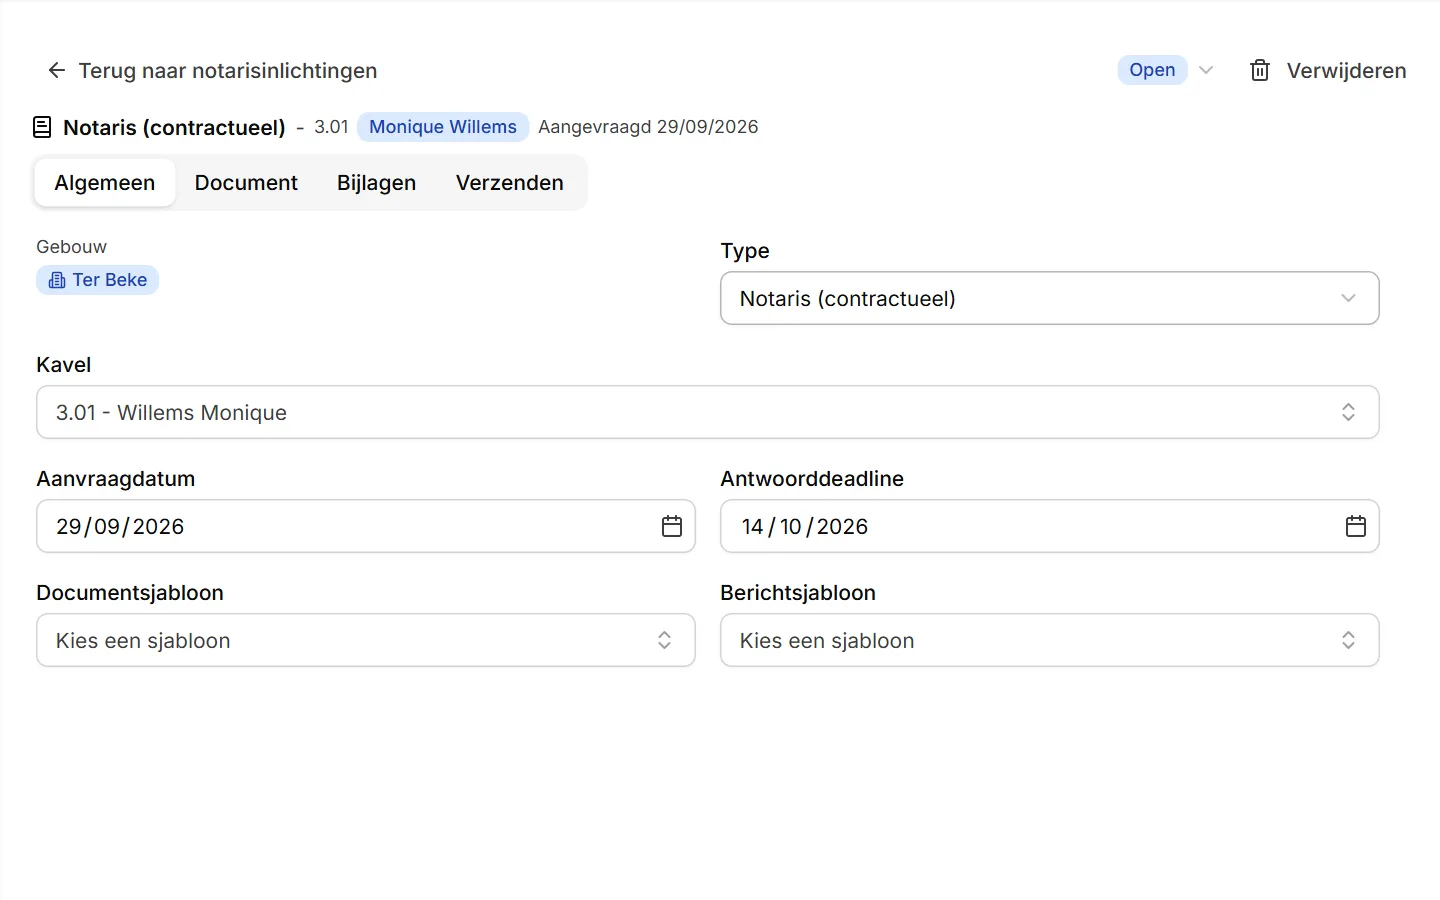Click the Berichtsjabloon field label
1440x900 pixels.
(x=798, y=593)
